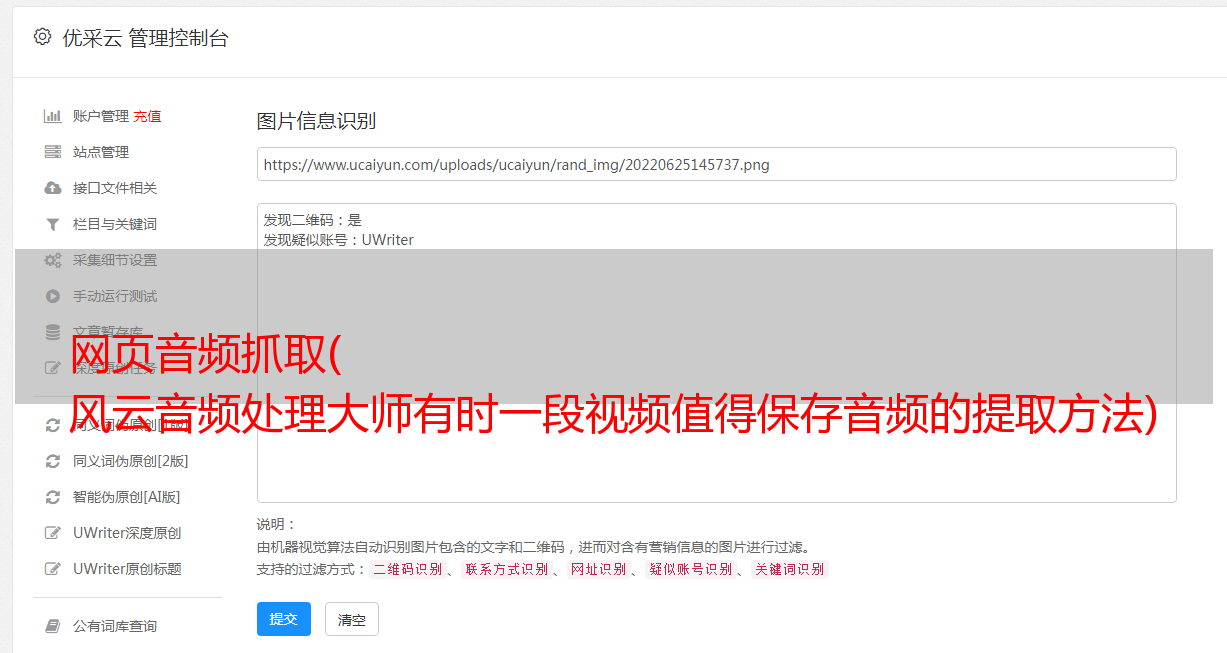Image resolution: width=1227 pixels, height=653 pixels.
Task: Click the 关键词识别 tag
Action: coord(790,569)
